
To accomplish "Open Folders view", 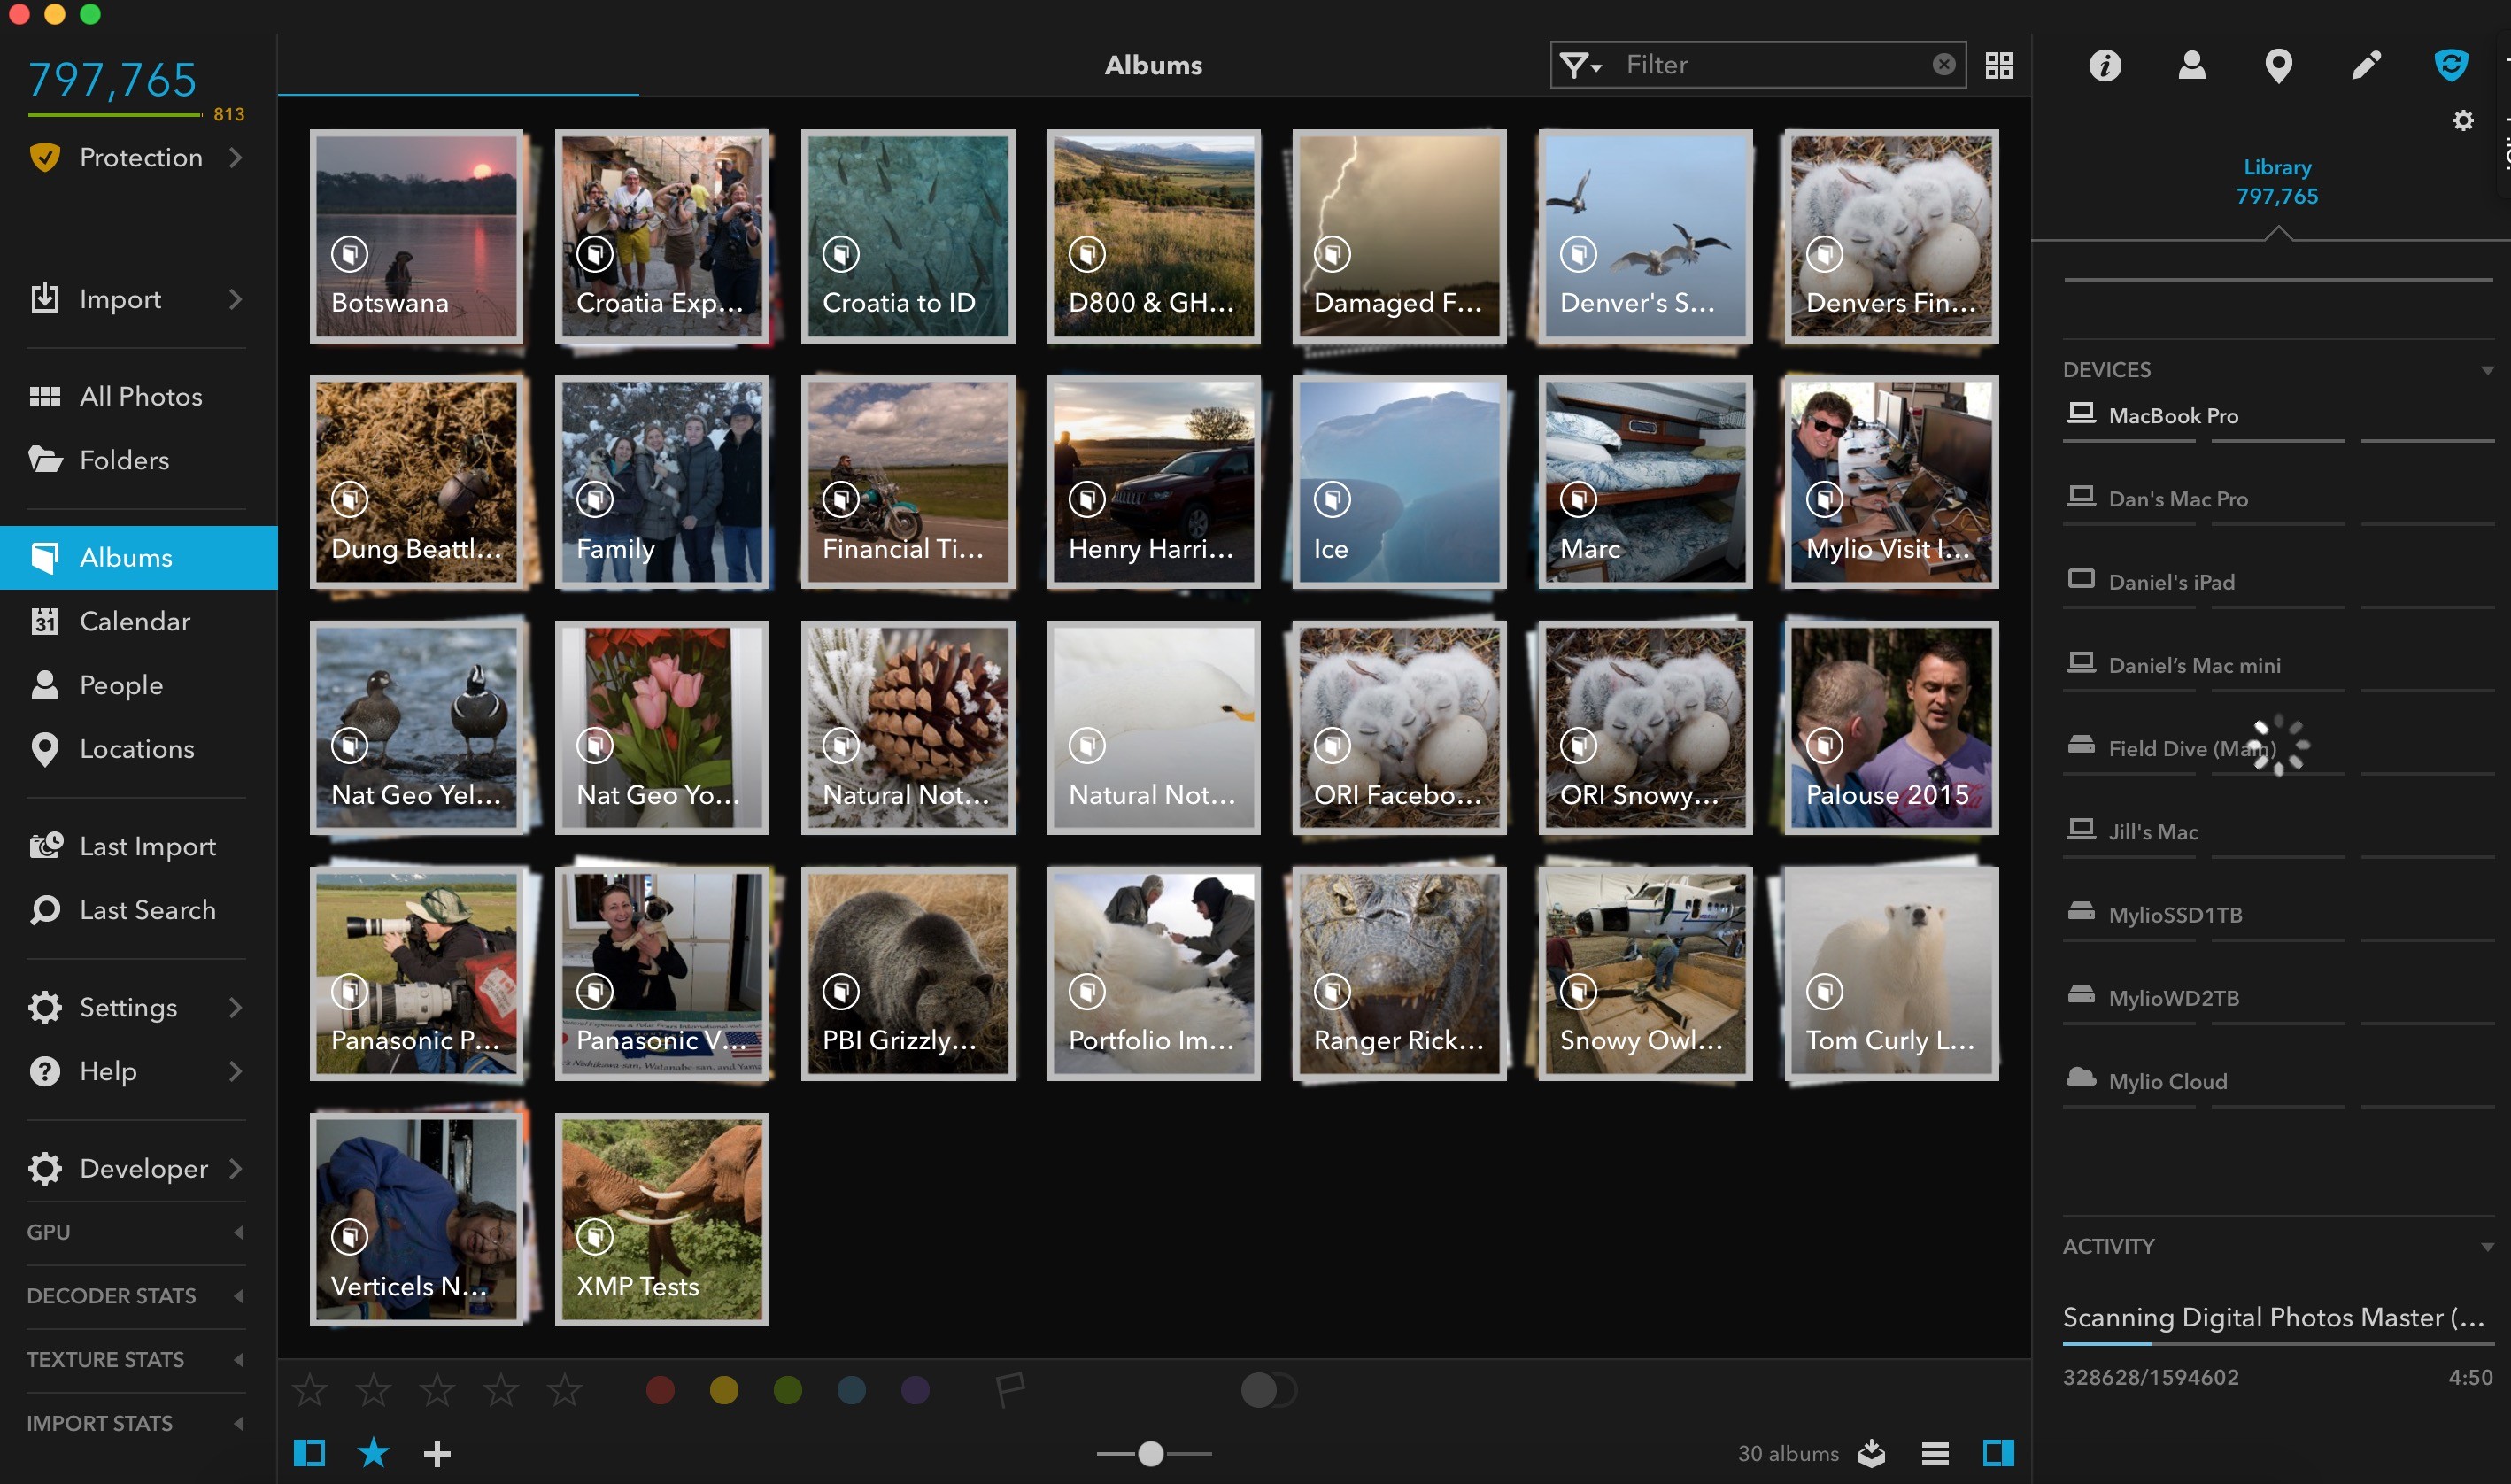I will tap(138, 460).
